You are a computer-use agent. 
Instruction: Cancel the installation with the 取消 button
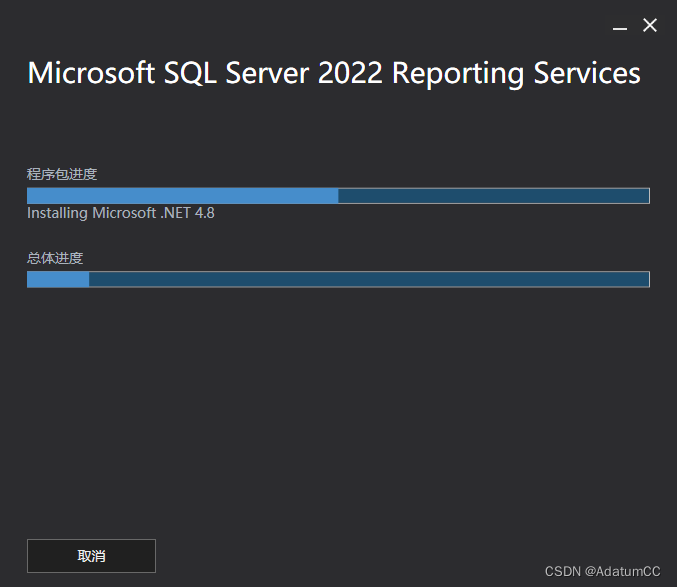91,555
